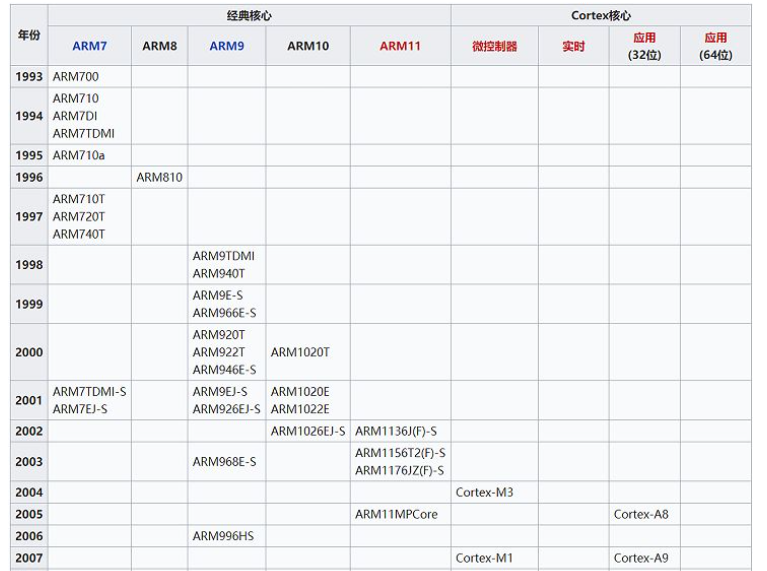The image size is (767, 571).
Task: Select the ARM968E-S cell
Action: click(225, 462)
